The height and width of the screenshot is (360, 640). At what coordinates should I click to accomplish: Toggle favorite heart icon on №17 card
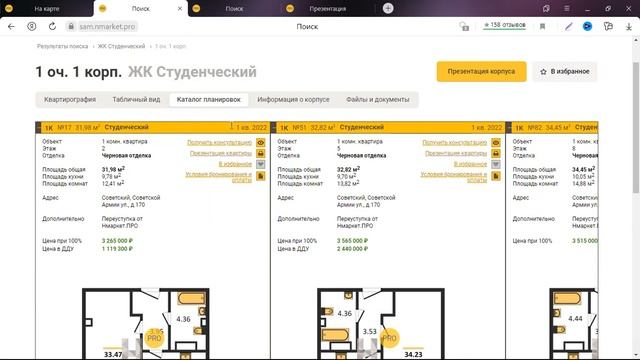(260, 164)
